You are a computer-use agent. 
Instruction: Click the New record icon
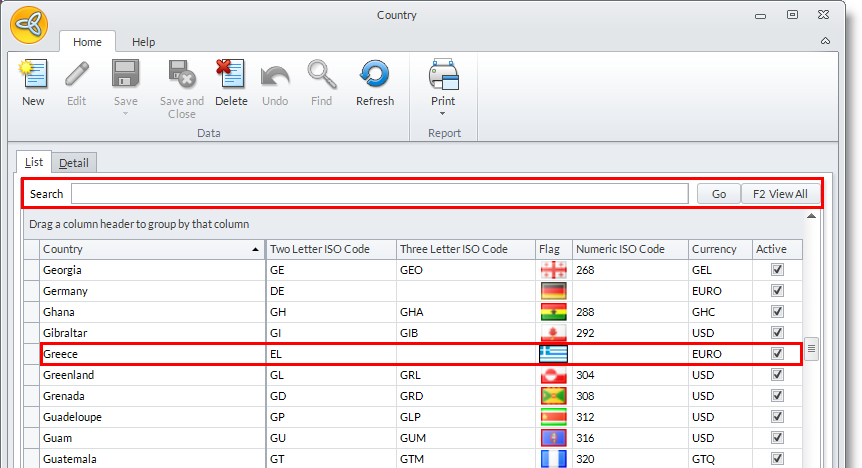click(33, 75)
